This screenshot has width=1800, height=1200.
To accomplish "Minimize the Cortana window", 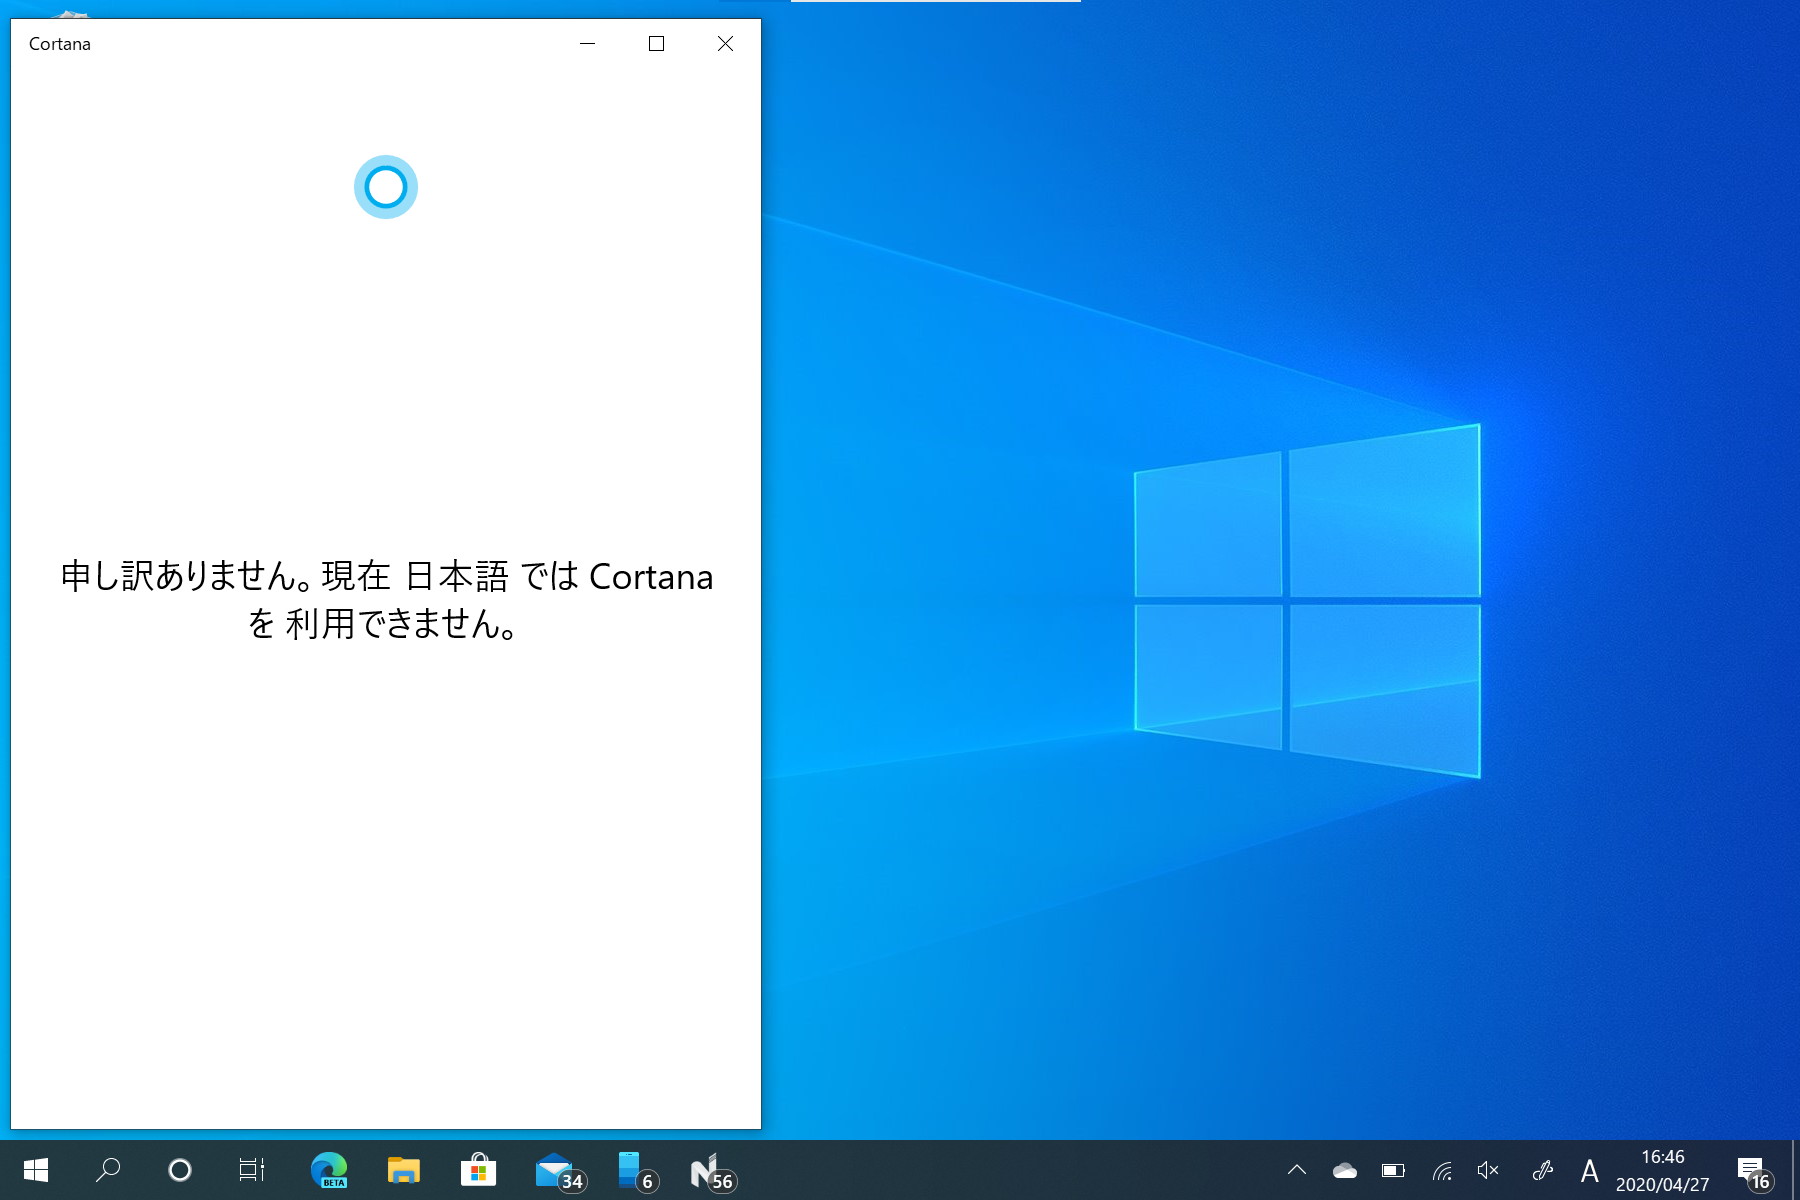I will pos(588,43).
